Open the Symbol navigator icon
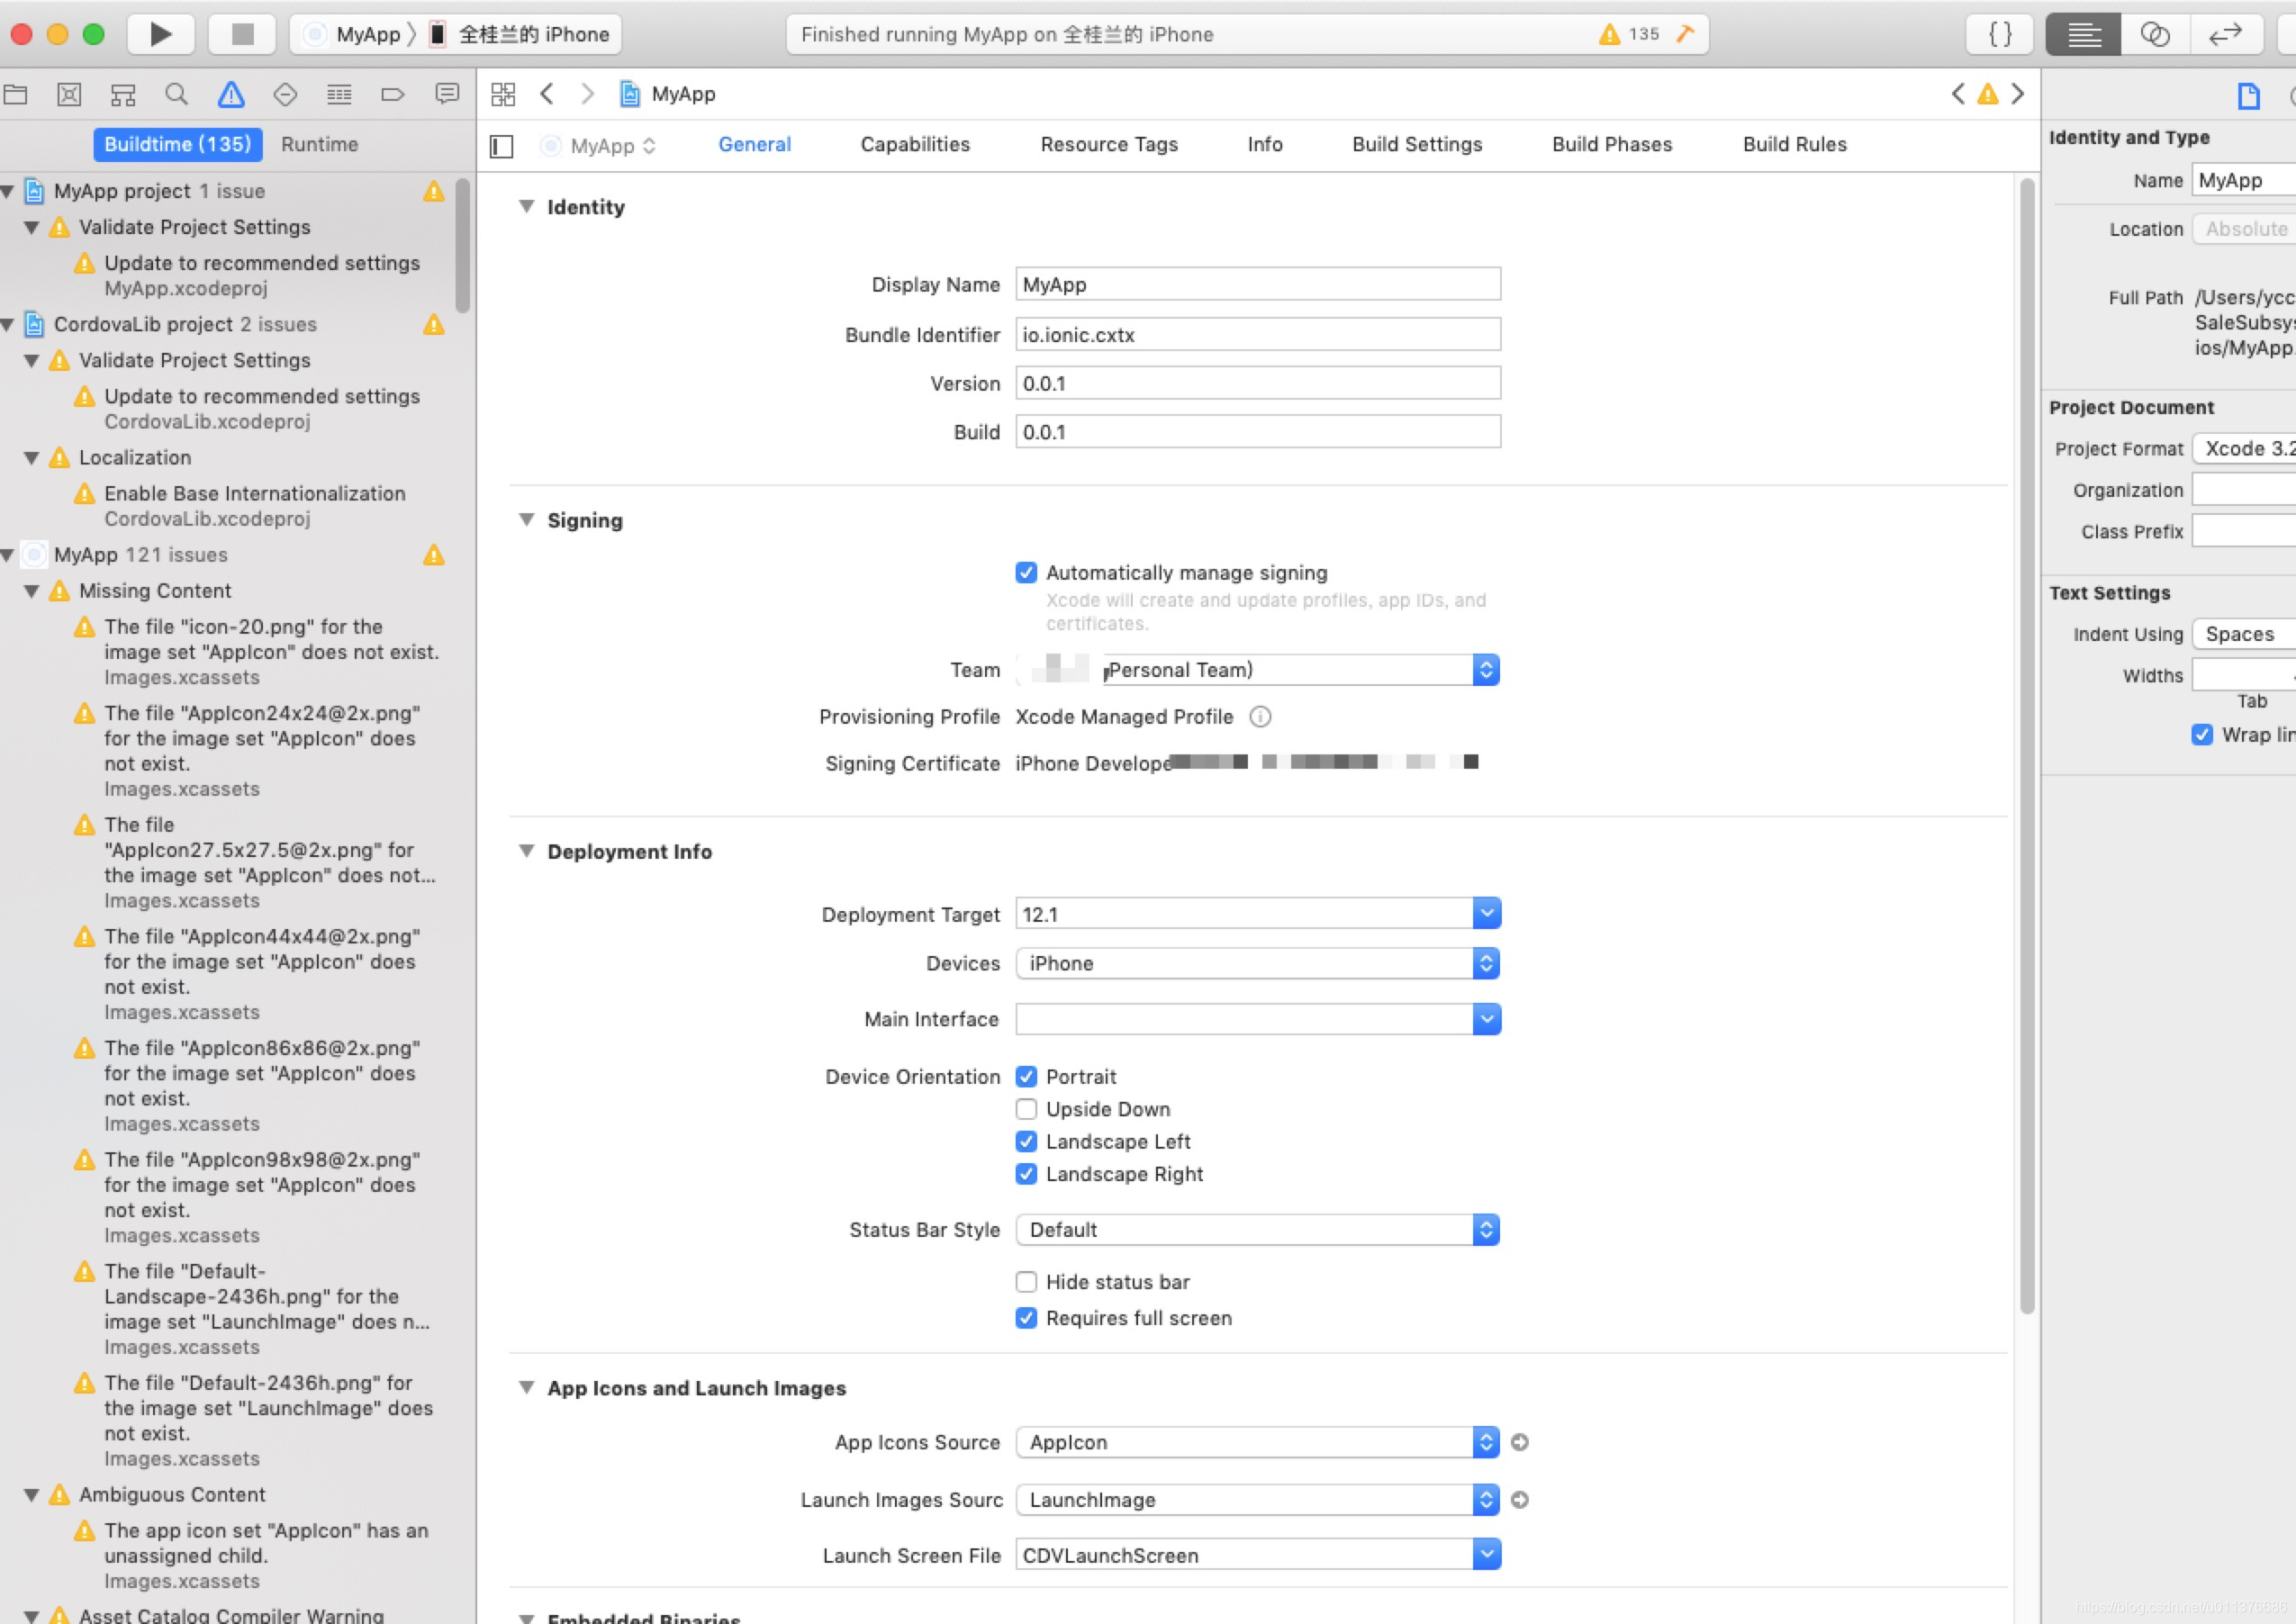 [123, 94]
